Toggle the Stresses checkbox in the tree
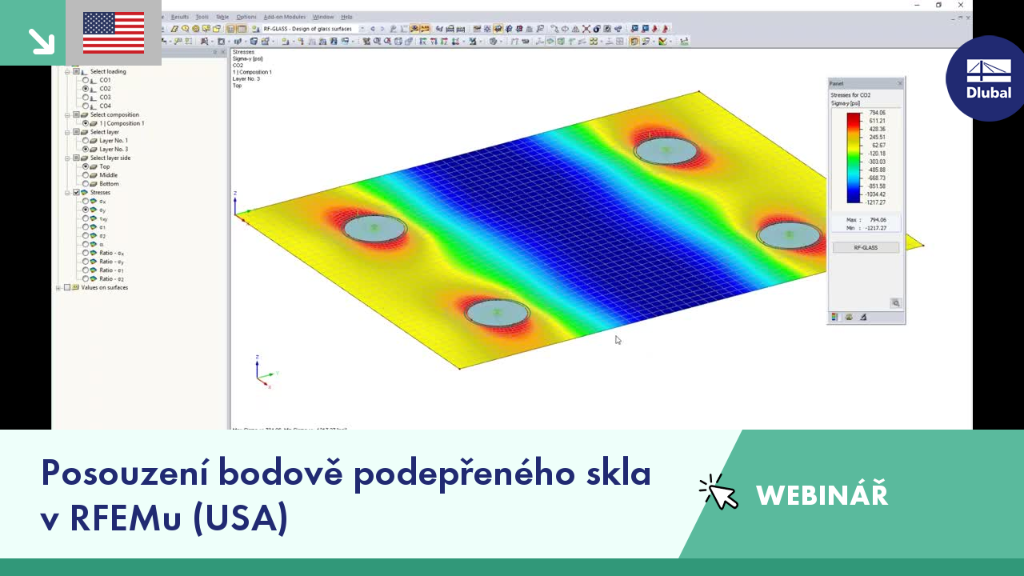 tap(76, 193)
